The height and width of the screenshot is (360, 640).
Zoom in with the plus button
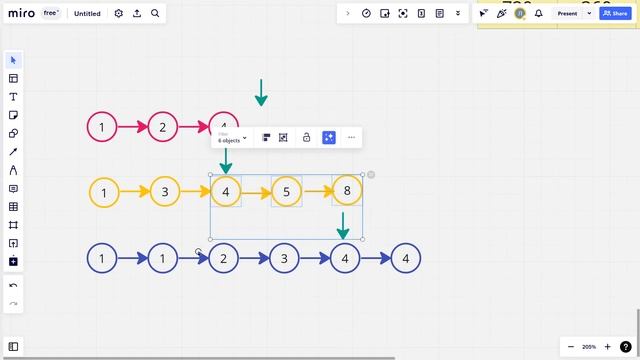tap(607, 347)
